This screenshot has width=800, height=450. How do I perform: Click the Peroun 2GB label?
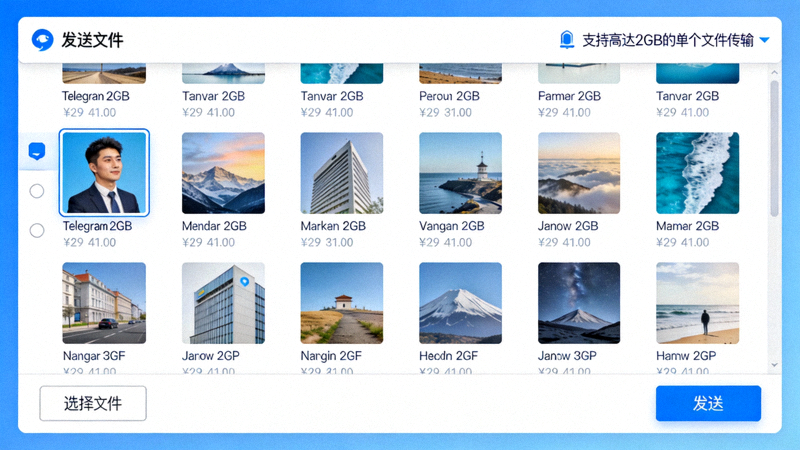[449, 96]
